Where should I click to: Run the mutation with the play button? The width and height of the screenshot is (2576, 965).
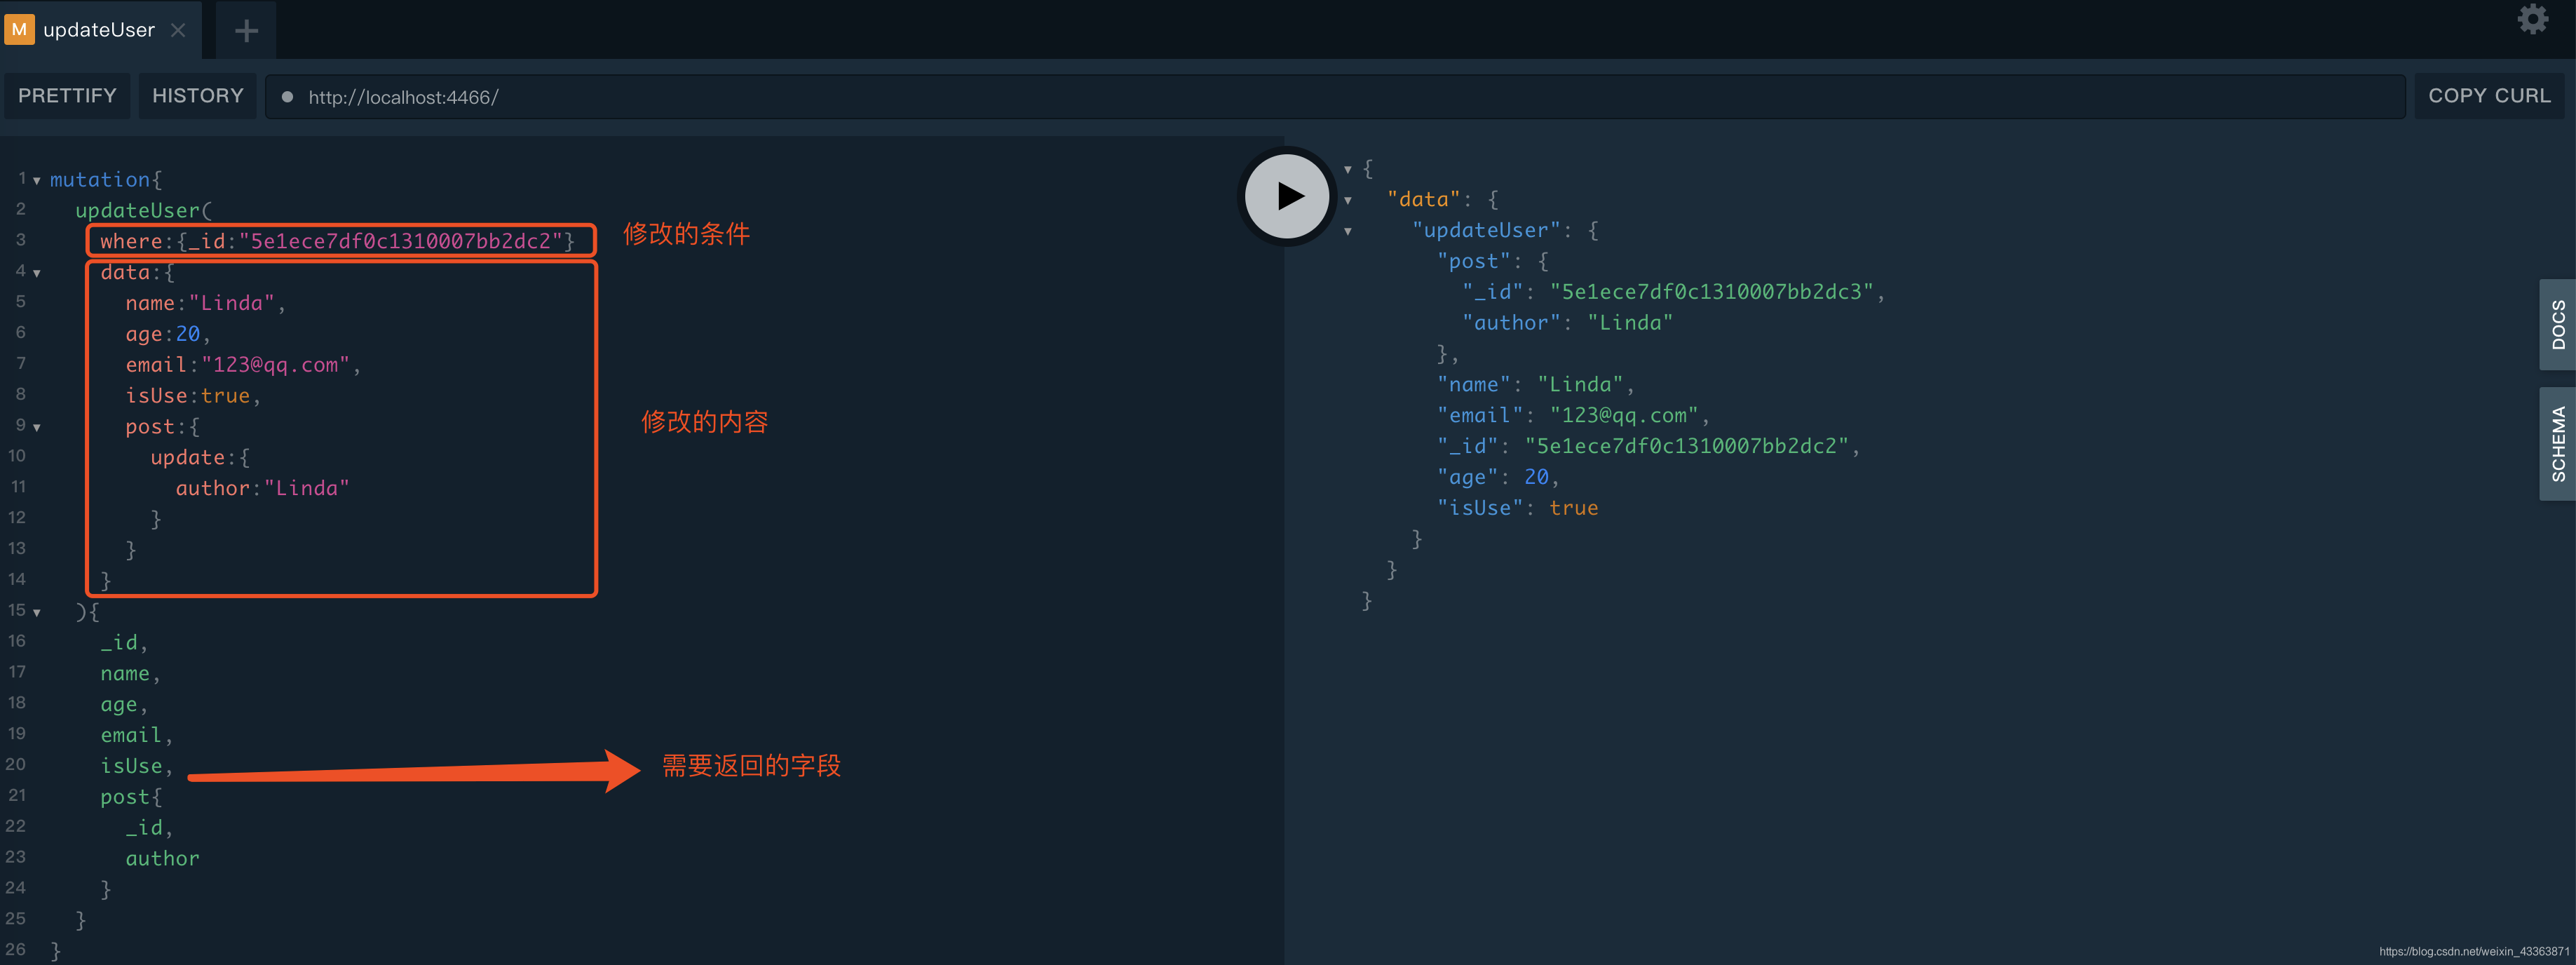(1287, 196)
